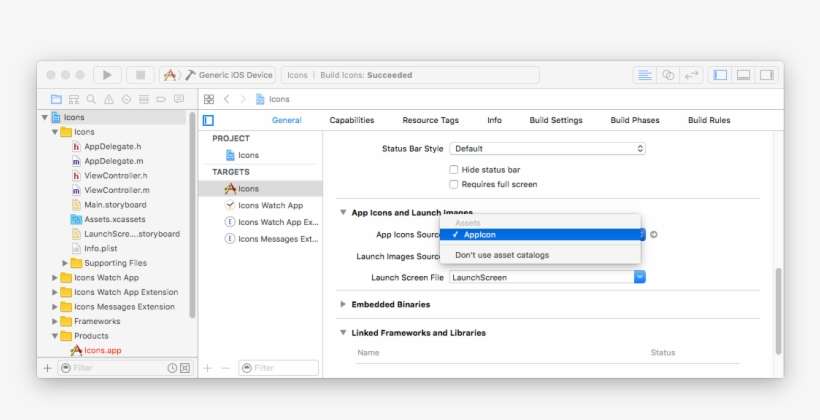The width and height of the screenshot is (820, 420).
Task: Toggle the Utilities right panel
Action: tap(766, 75)
